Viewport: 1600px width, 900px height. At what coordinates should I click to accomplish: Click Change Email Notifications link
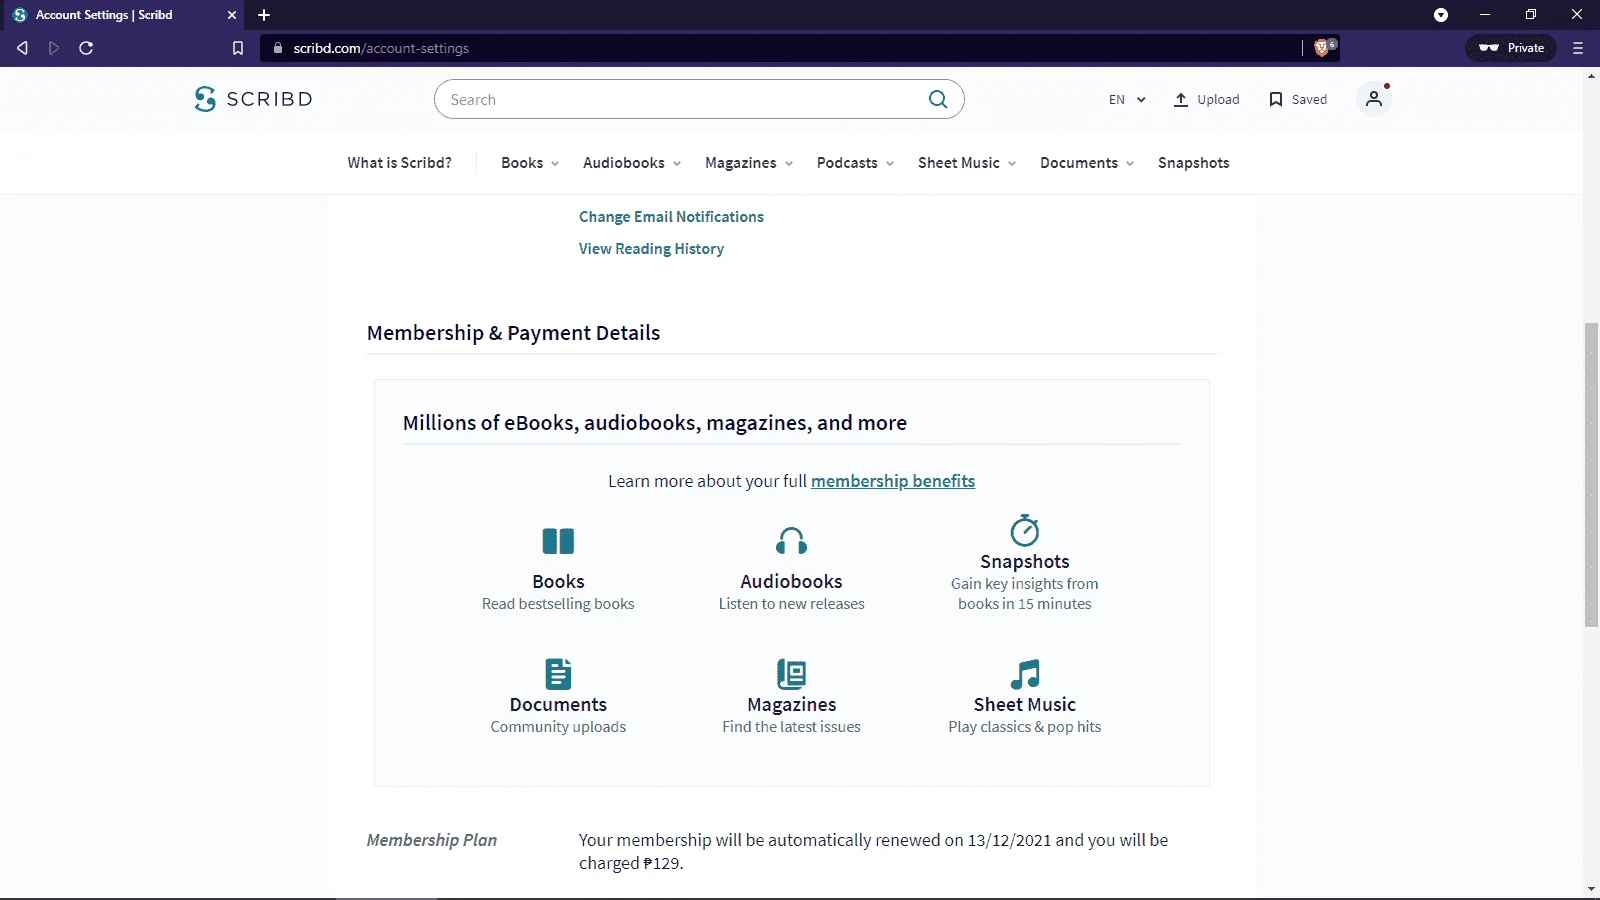[671, 217]
